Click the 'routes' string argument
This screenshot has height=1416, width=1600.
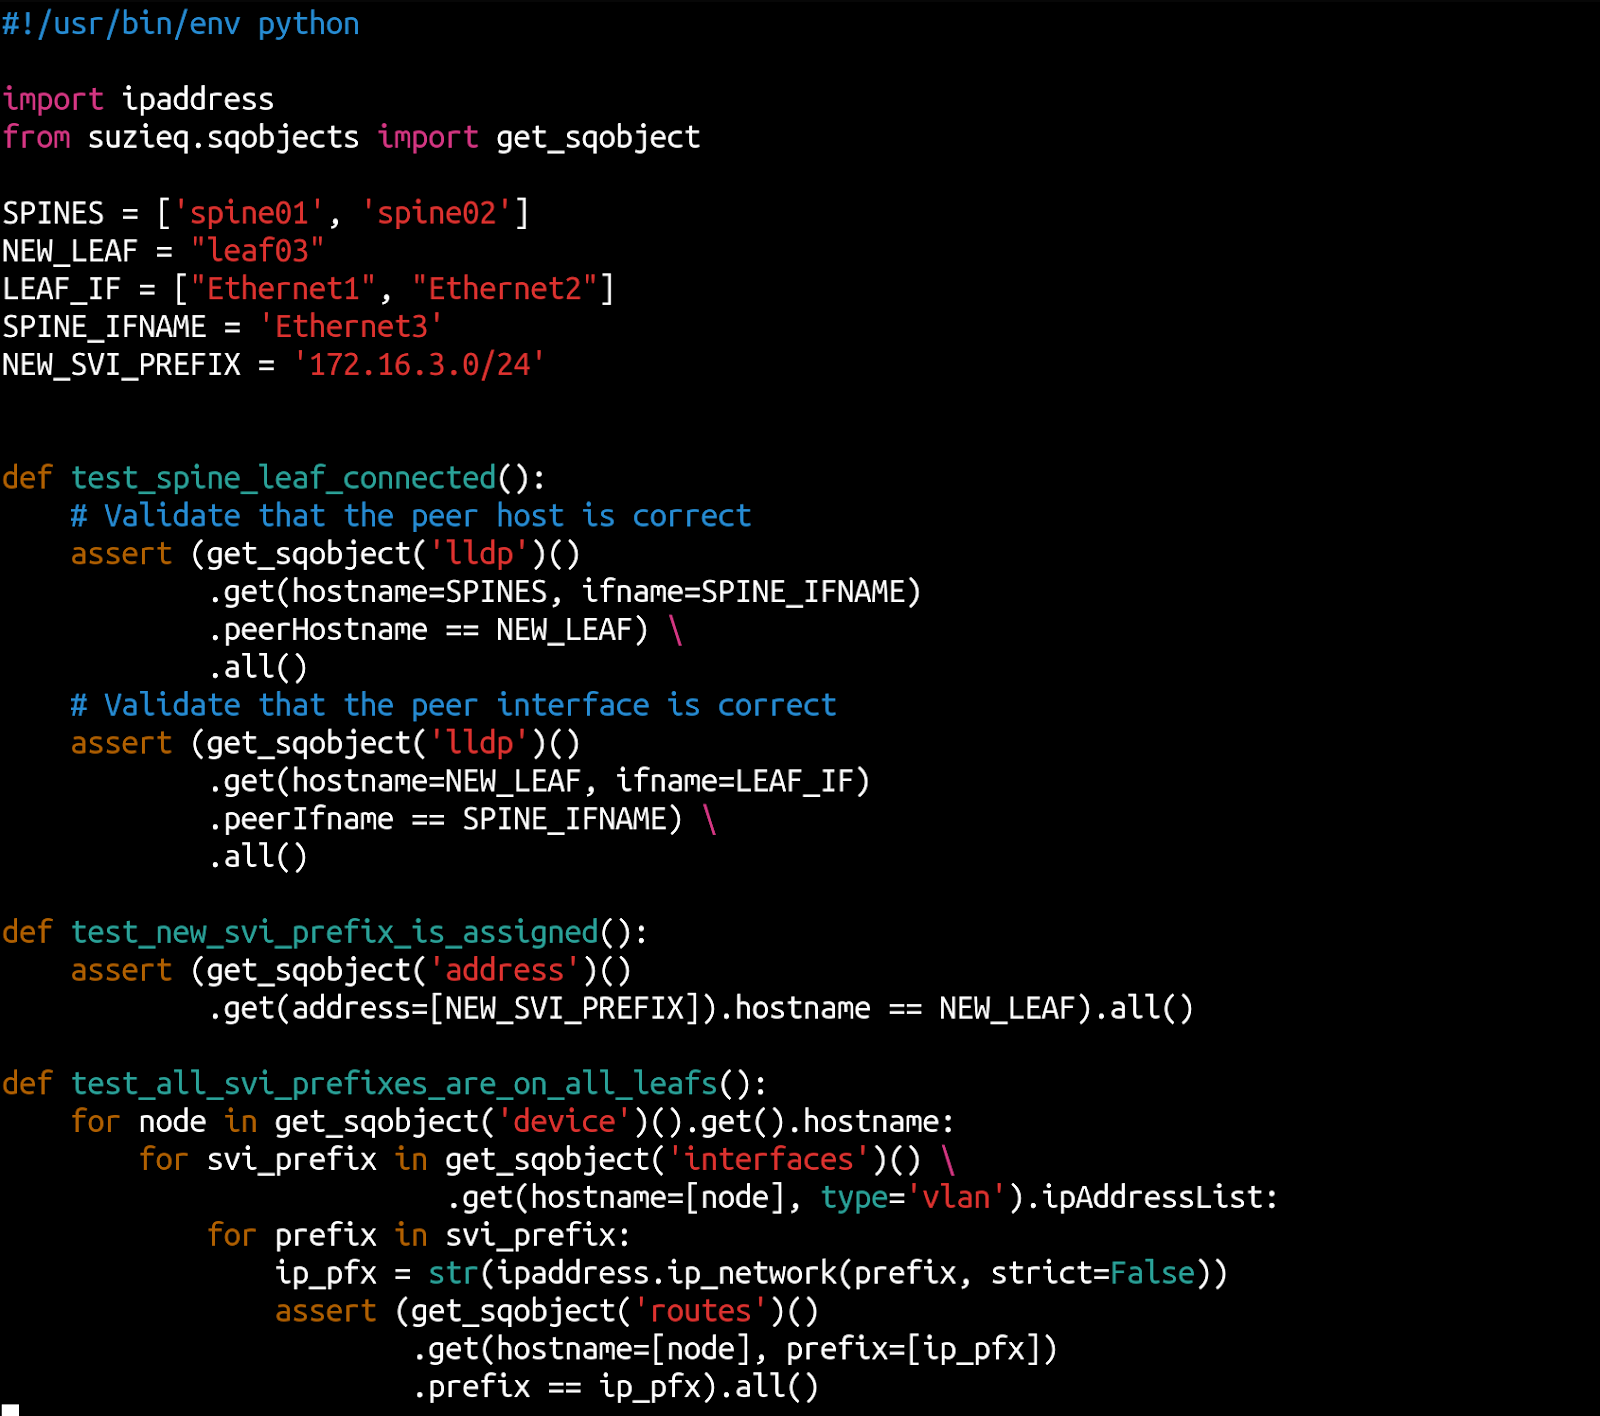pyautogui.click(x=700, y=1311)
